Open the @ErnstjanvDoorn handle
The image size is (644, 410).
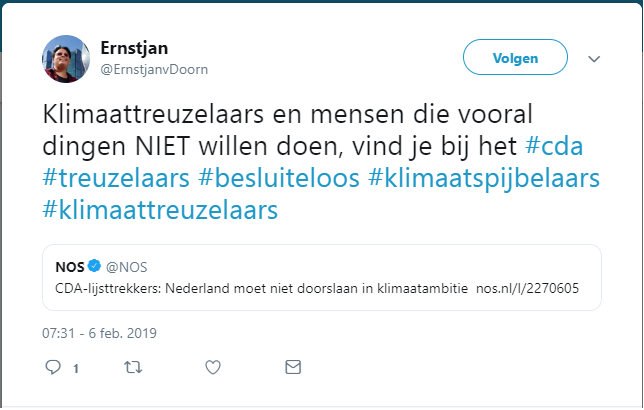tap(154, 69)
